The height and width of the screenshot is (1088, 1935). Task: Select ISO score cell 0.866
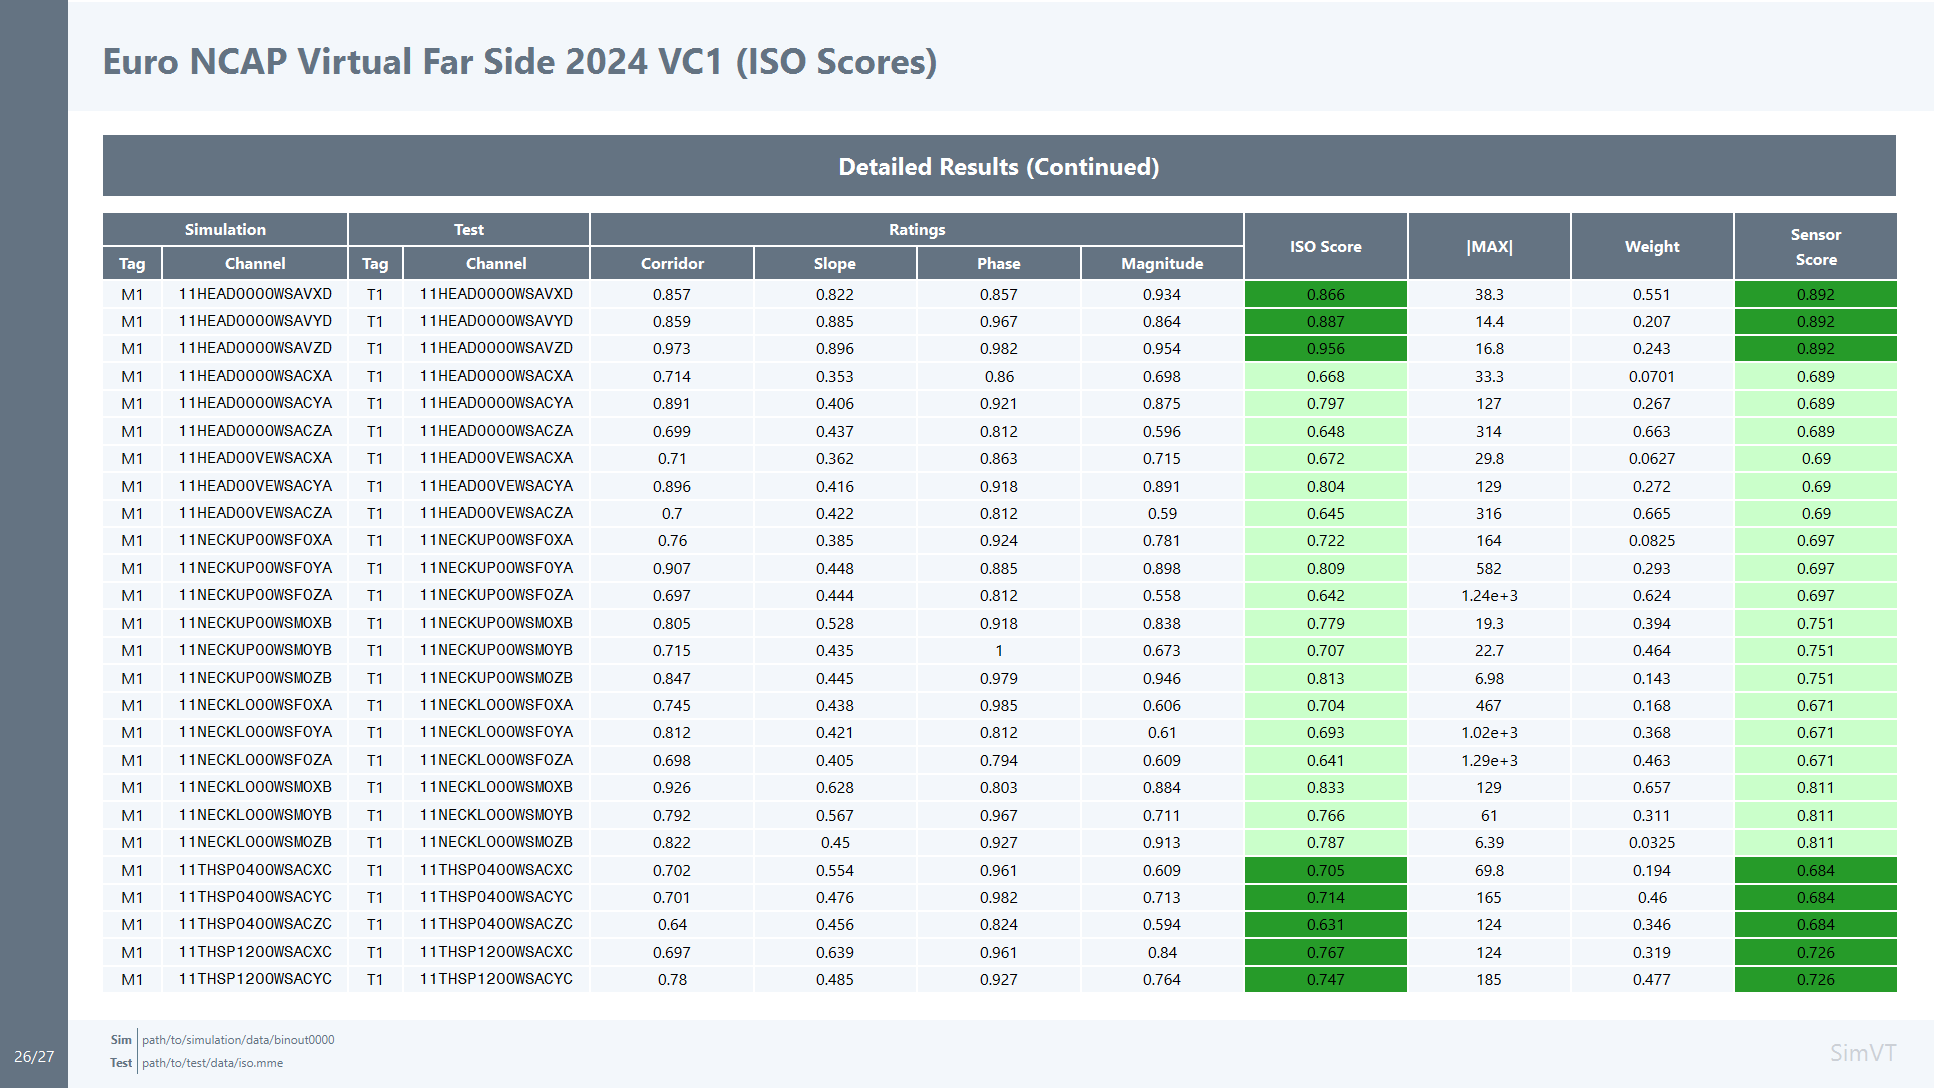(x=1325, y=294)
